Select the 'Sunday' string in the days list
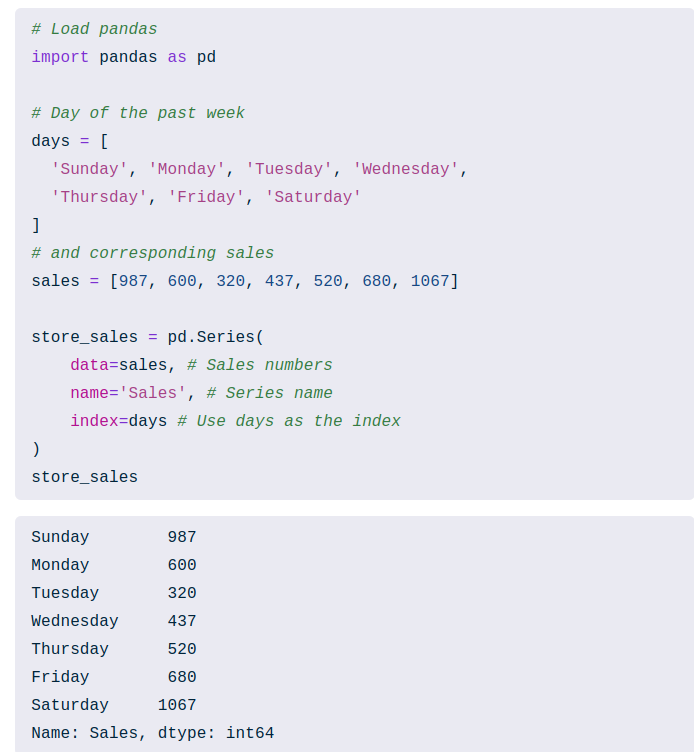694x752 pixels. (90, 169)
